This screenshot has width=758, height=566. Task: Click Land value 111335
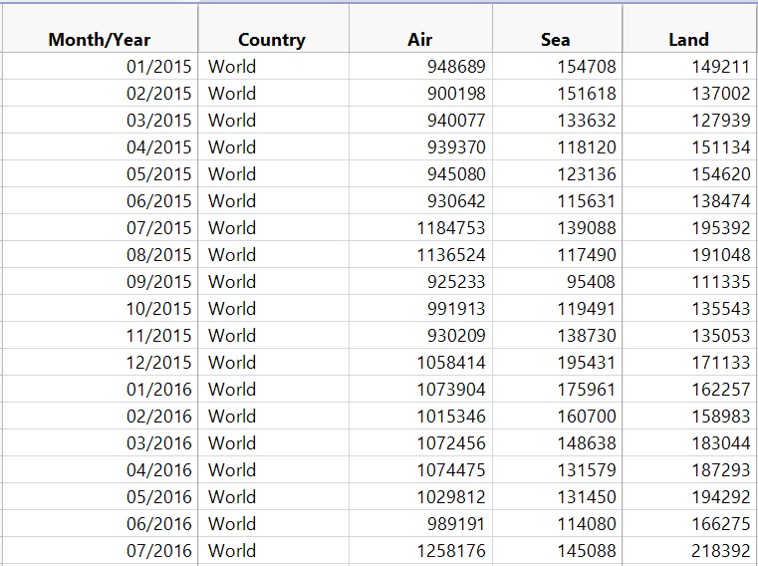(x=720, y=282)
